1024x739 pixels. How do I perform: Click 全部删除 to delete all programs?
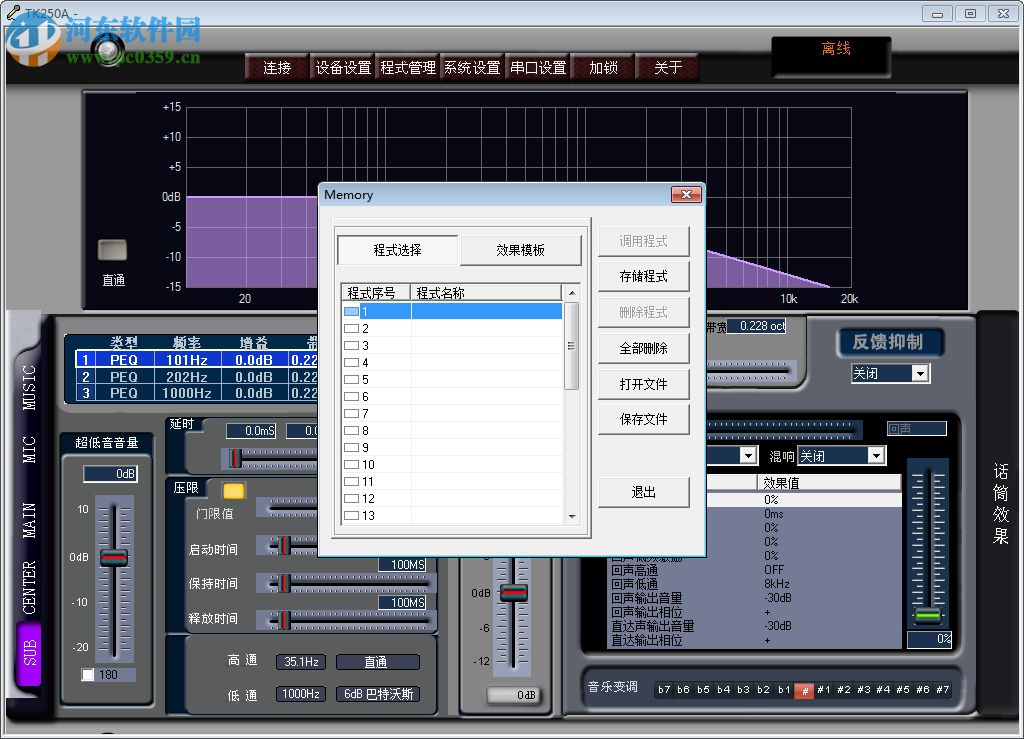(643, 347)
